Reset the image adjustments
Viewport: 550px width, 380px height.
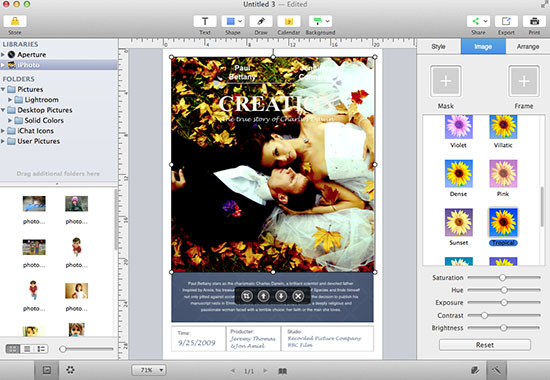485,345
